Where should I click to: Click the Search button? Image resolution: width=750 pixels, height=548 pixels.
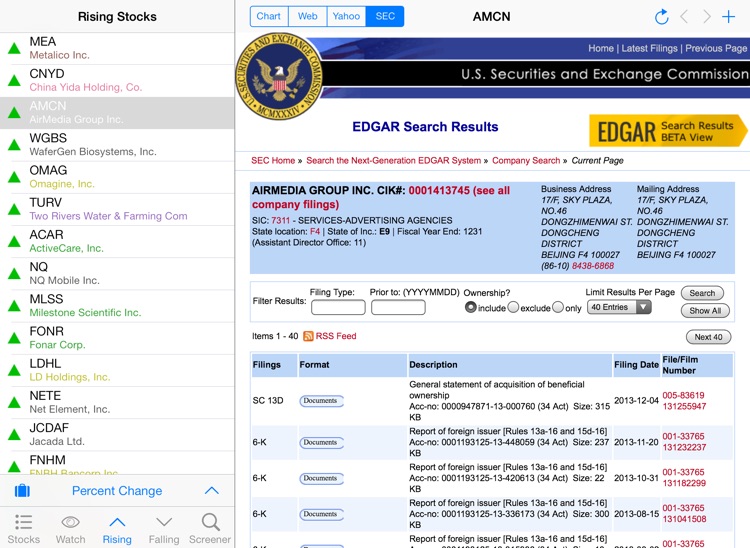pos(702,293)
